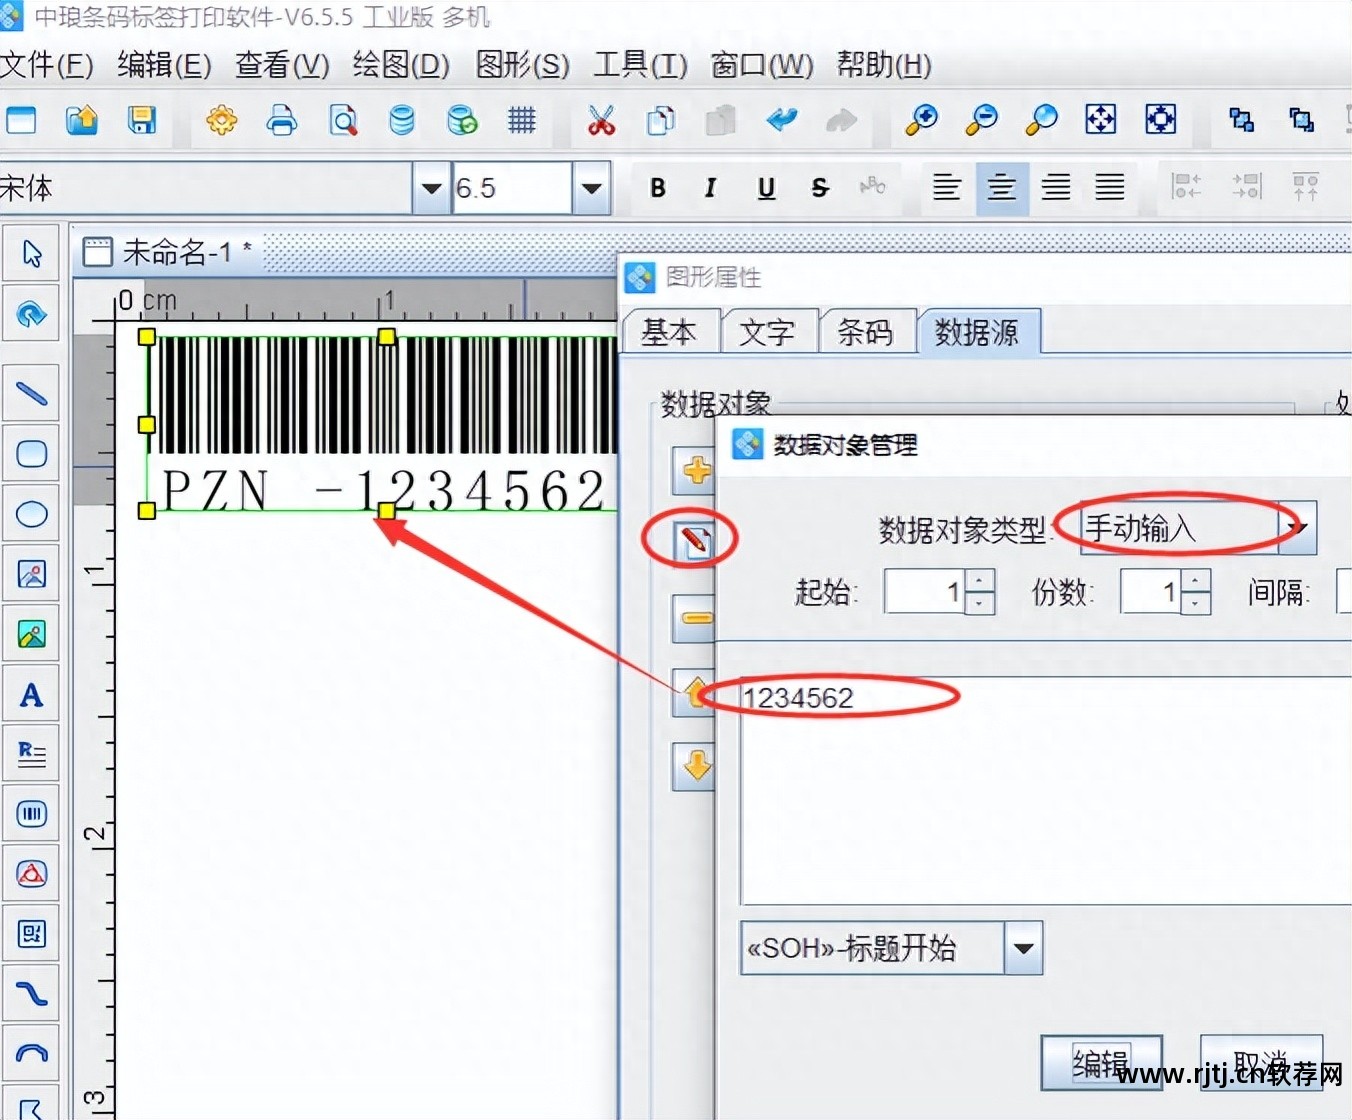Click the 编辑 button in the dialog
This screenshot has height=1120, width=1352.
tap(1101, 1062)
